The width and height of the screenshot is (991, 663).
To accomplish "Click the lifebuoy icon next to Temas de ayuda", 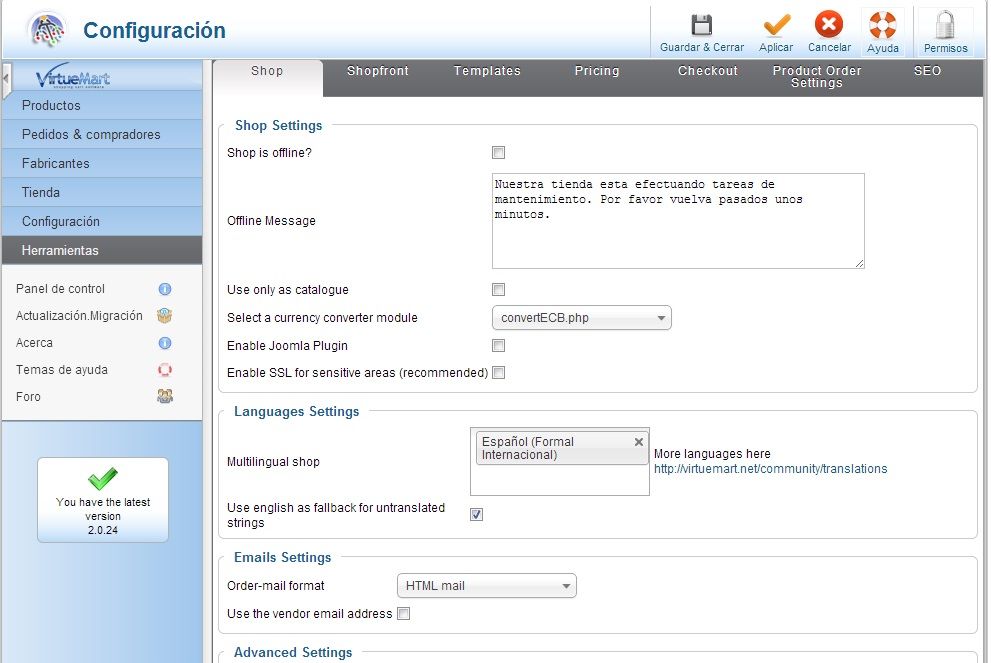I will click(165, 370).
